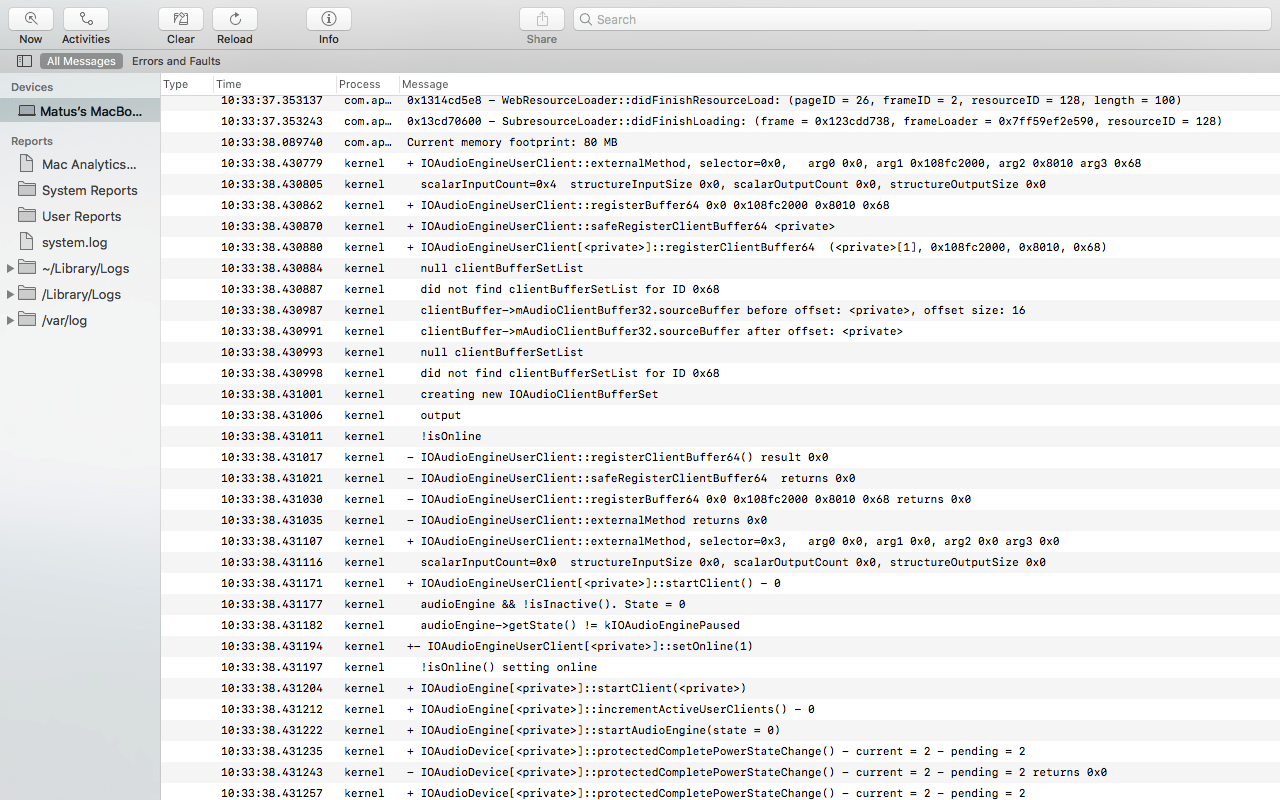Select externalMethod returns 0x0 row
This screenshot has height=800, width=1280.
coord(720,520)
